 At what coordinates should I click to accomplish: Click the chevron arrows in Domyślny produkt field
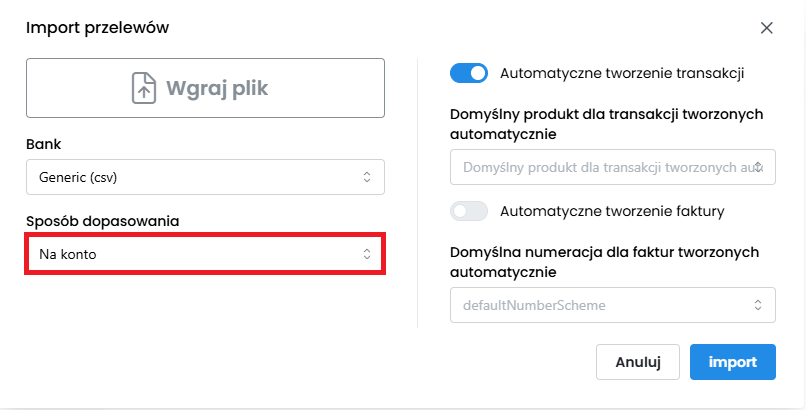click(x=759, y=167)
